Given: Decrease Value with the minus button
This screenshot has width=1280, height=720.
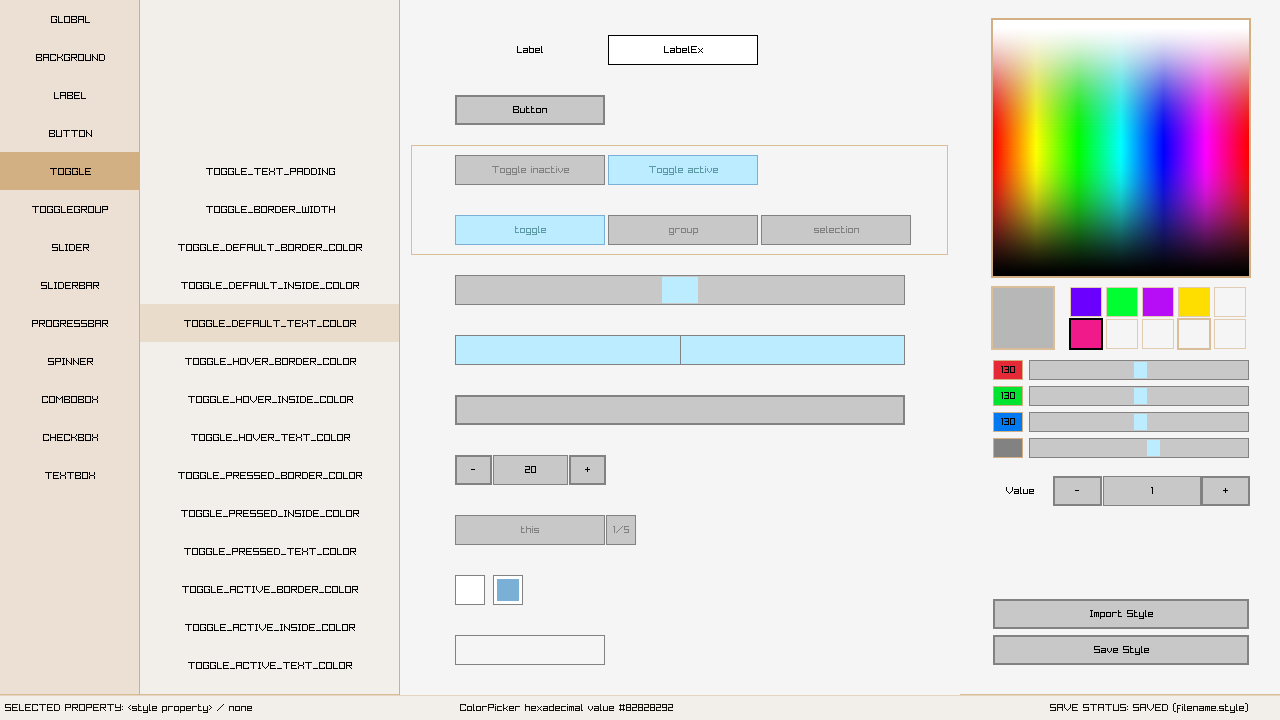Looking at the screenshot, I should pyautogui.click(x=1077, y=491).
